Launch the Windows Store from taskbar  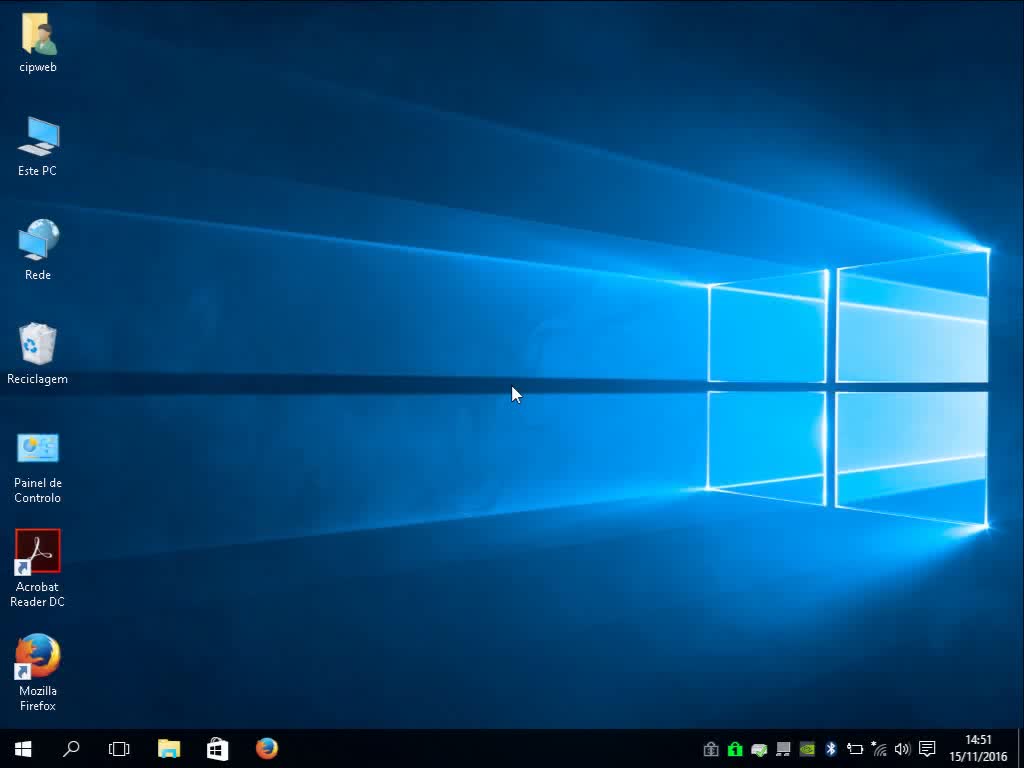[x=216, y=748]
